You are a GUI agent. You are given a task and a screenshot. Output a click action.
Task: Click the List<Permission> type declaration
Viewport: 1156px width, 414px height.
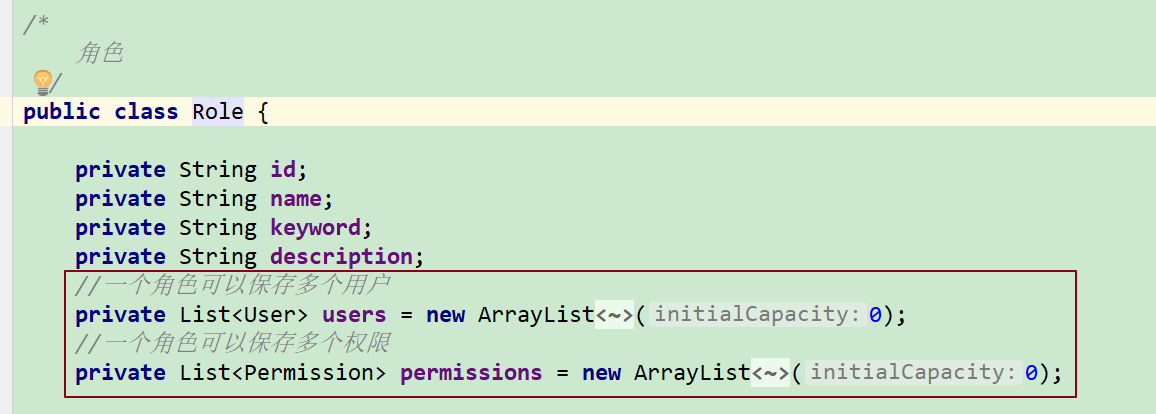[x=282, y=373]
